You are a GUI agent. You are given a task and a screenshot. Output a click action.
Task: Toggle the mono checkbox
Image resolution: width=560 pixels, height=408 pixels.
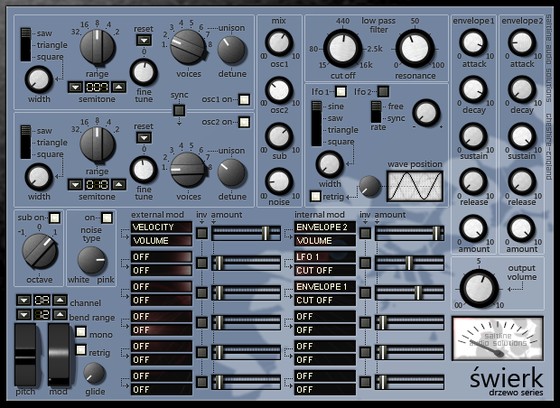(81, 332)
